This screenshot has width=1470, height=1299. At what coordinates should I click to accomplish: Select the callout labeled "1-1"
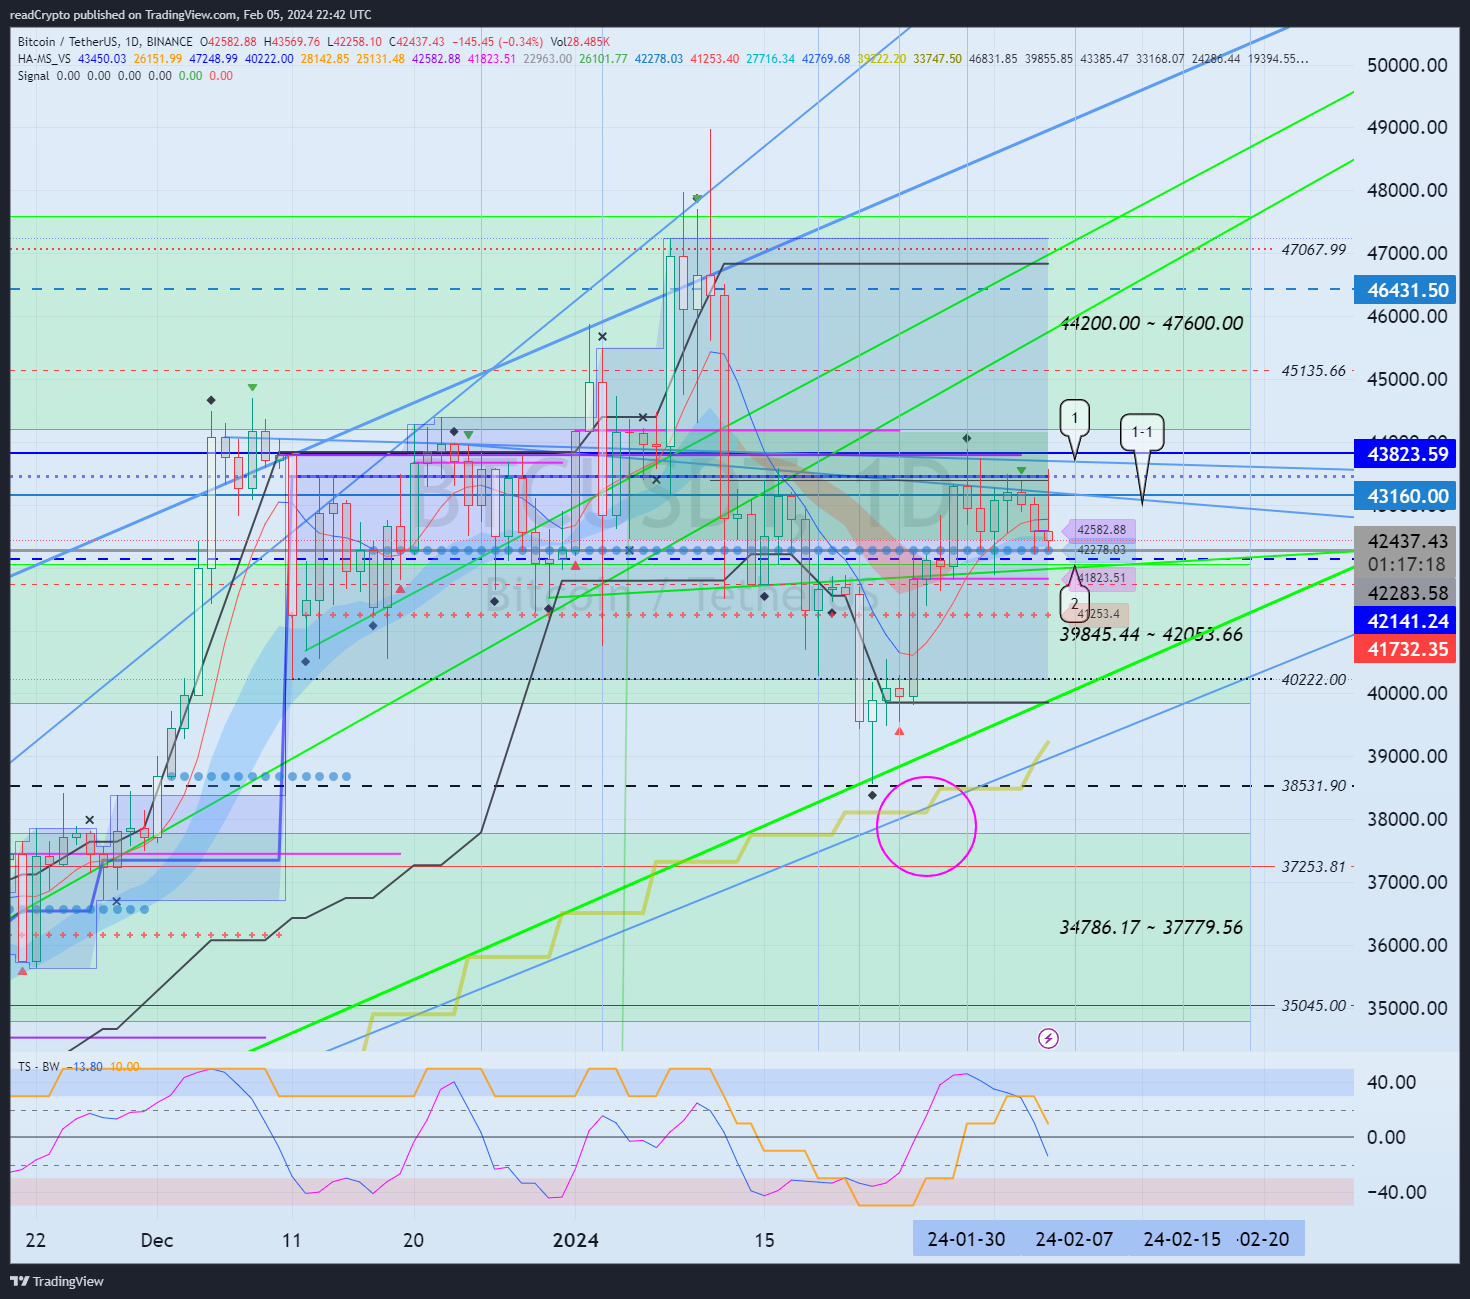pos(1142,433)
